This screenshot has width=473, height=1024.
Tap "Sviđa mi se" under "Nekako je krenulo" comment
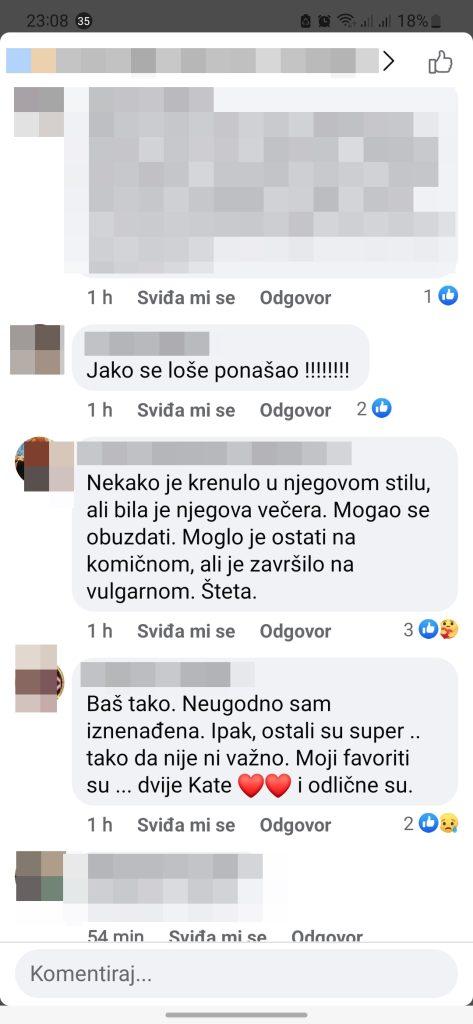click(x=186, y=631)
